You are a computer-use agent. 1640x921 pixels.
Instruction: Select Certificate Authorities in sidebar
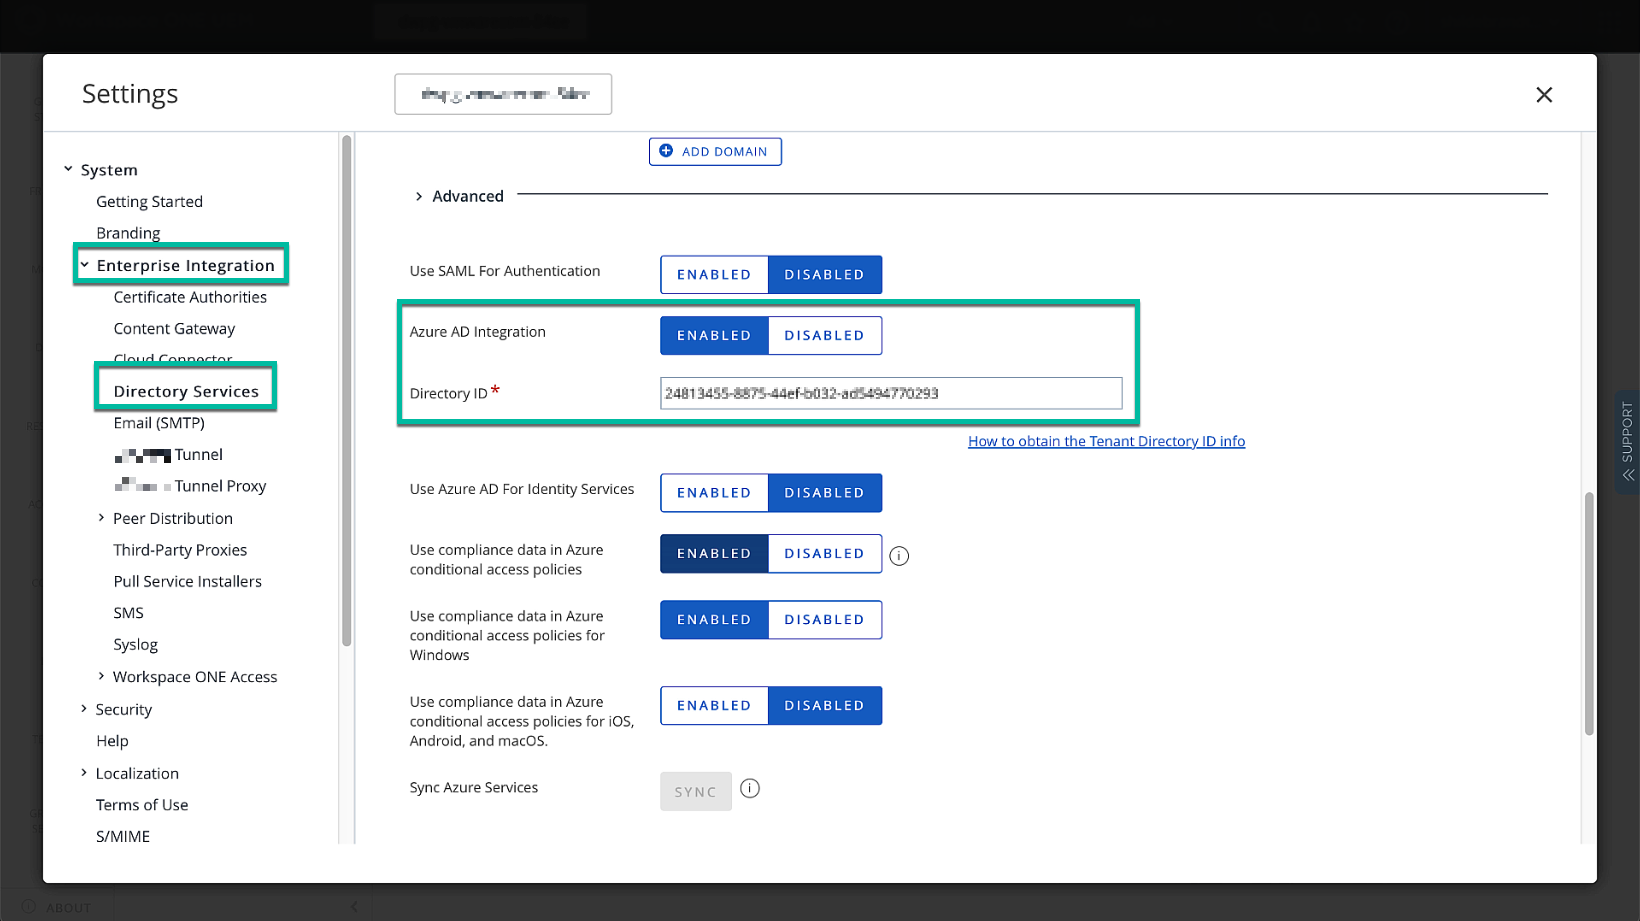(190, 297)
